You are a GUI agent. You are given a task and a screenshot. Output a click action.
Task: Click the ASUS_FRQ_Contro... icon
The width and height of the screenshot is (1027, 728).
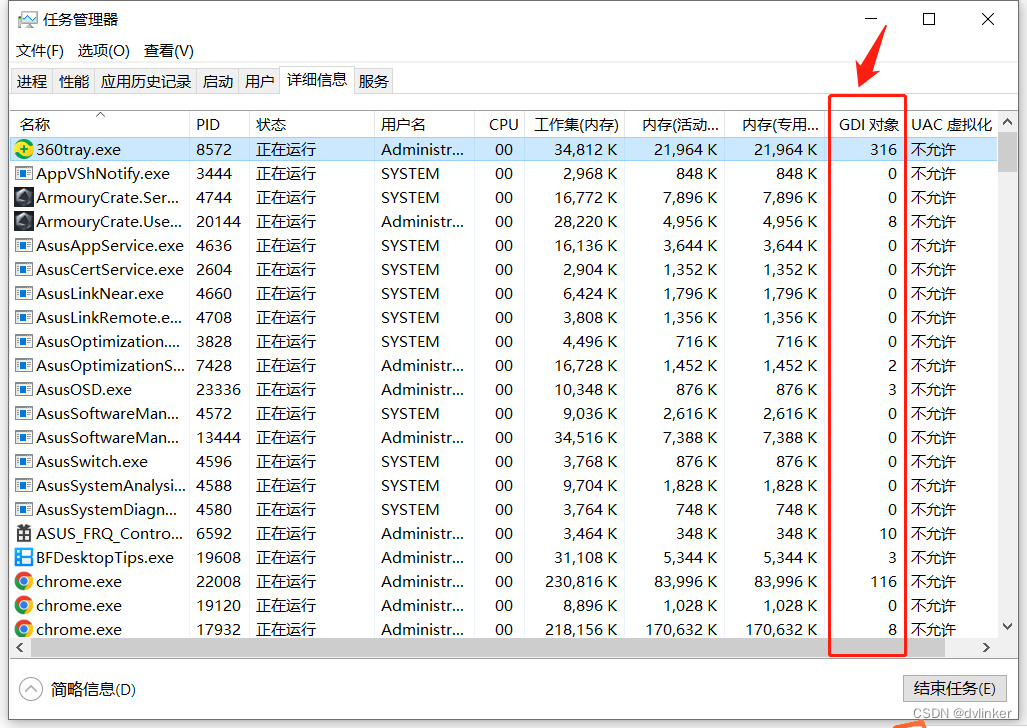[24, 533]
